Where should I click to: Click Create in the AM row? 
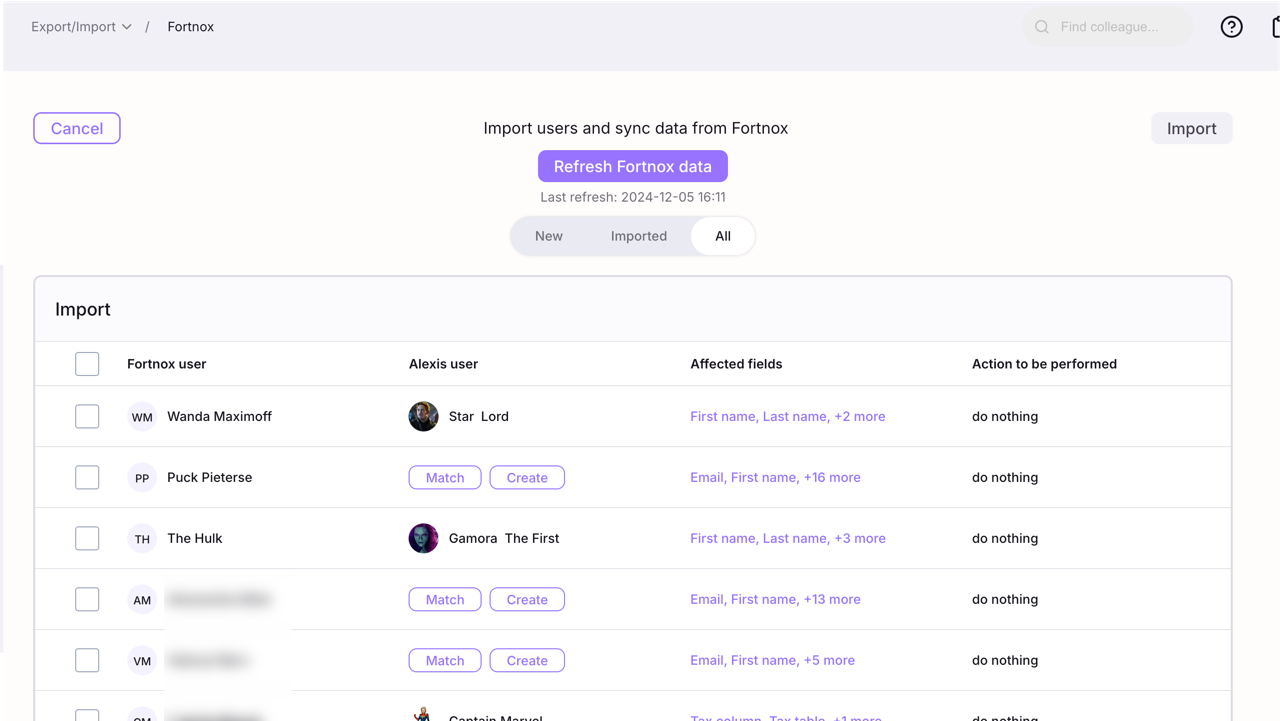[x=527, y=600]
